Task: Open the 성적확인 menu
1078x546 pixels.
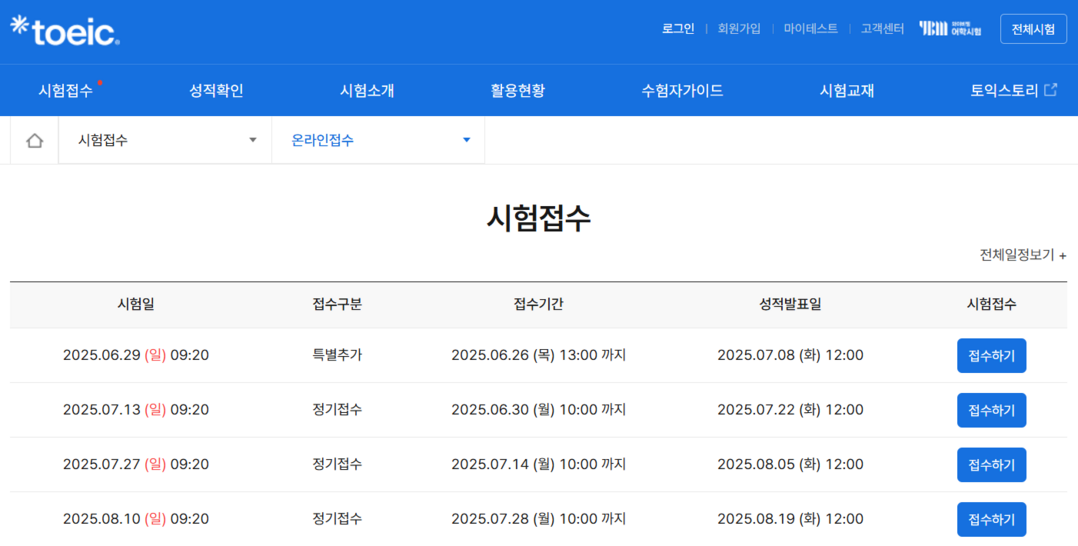Action: pos(216,91)
